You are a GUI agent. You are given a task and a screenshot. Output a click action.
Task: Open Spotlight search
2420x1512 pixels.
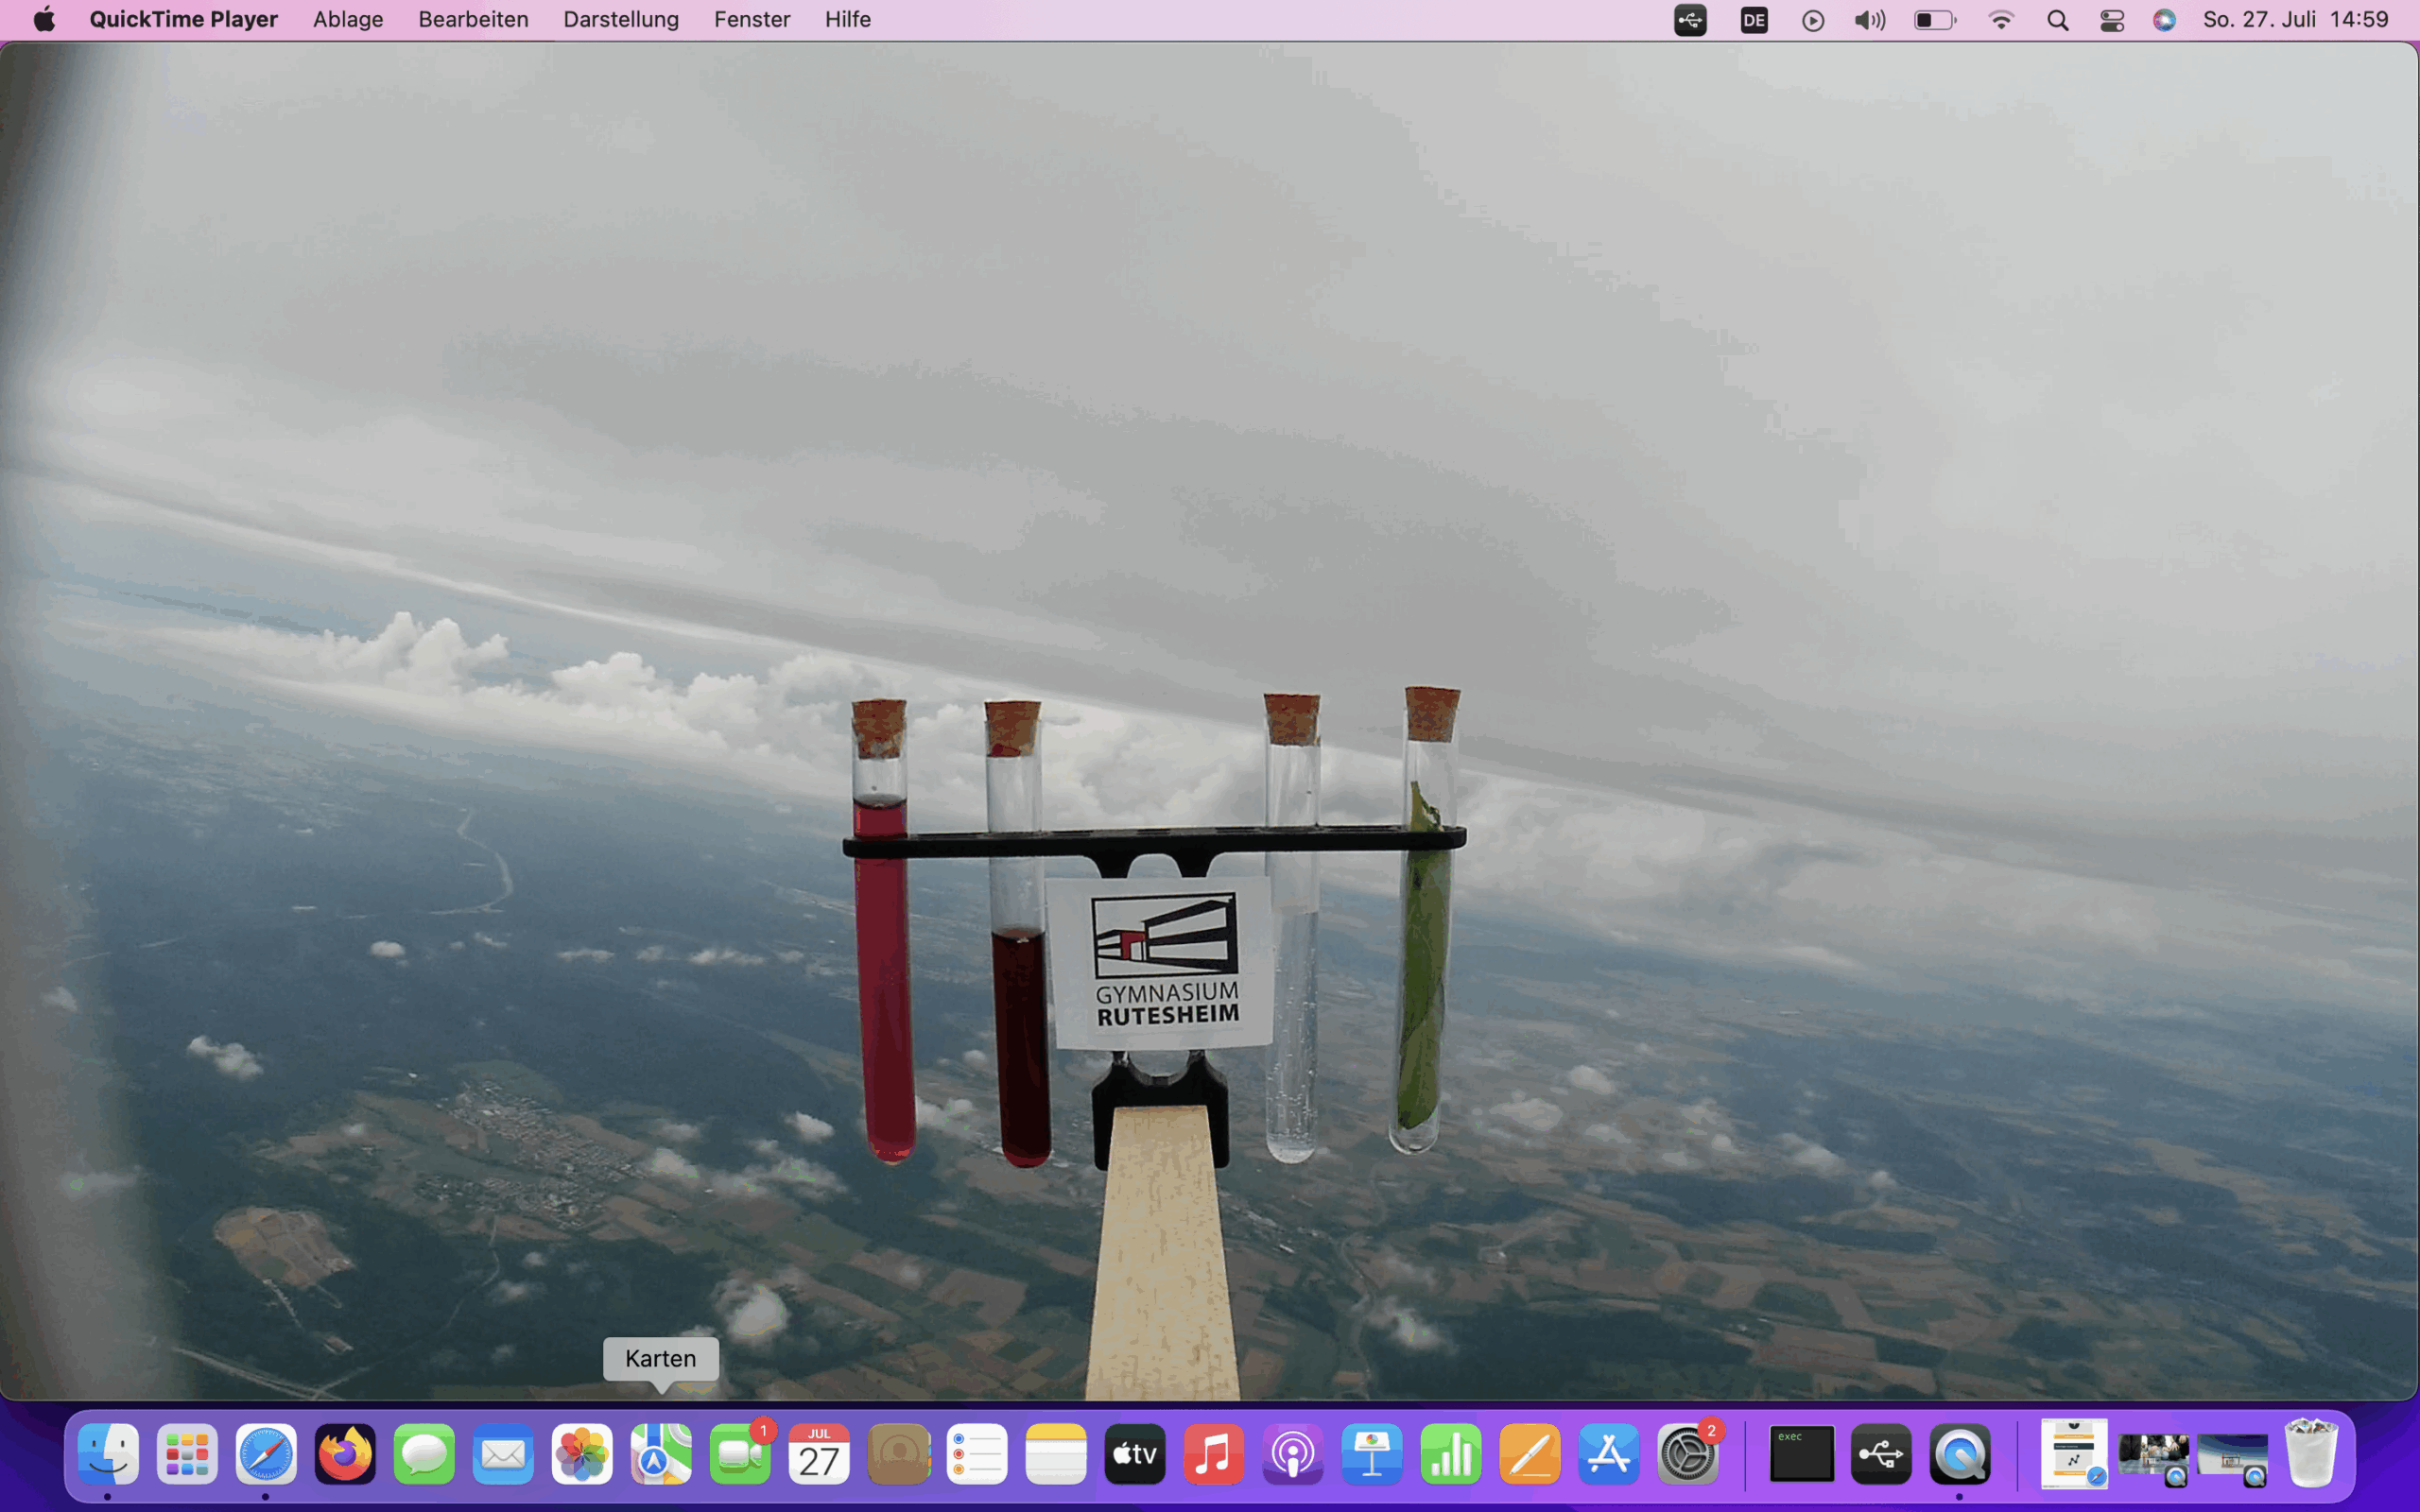tap(2057, 20)
